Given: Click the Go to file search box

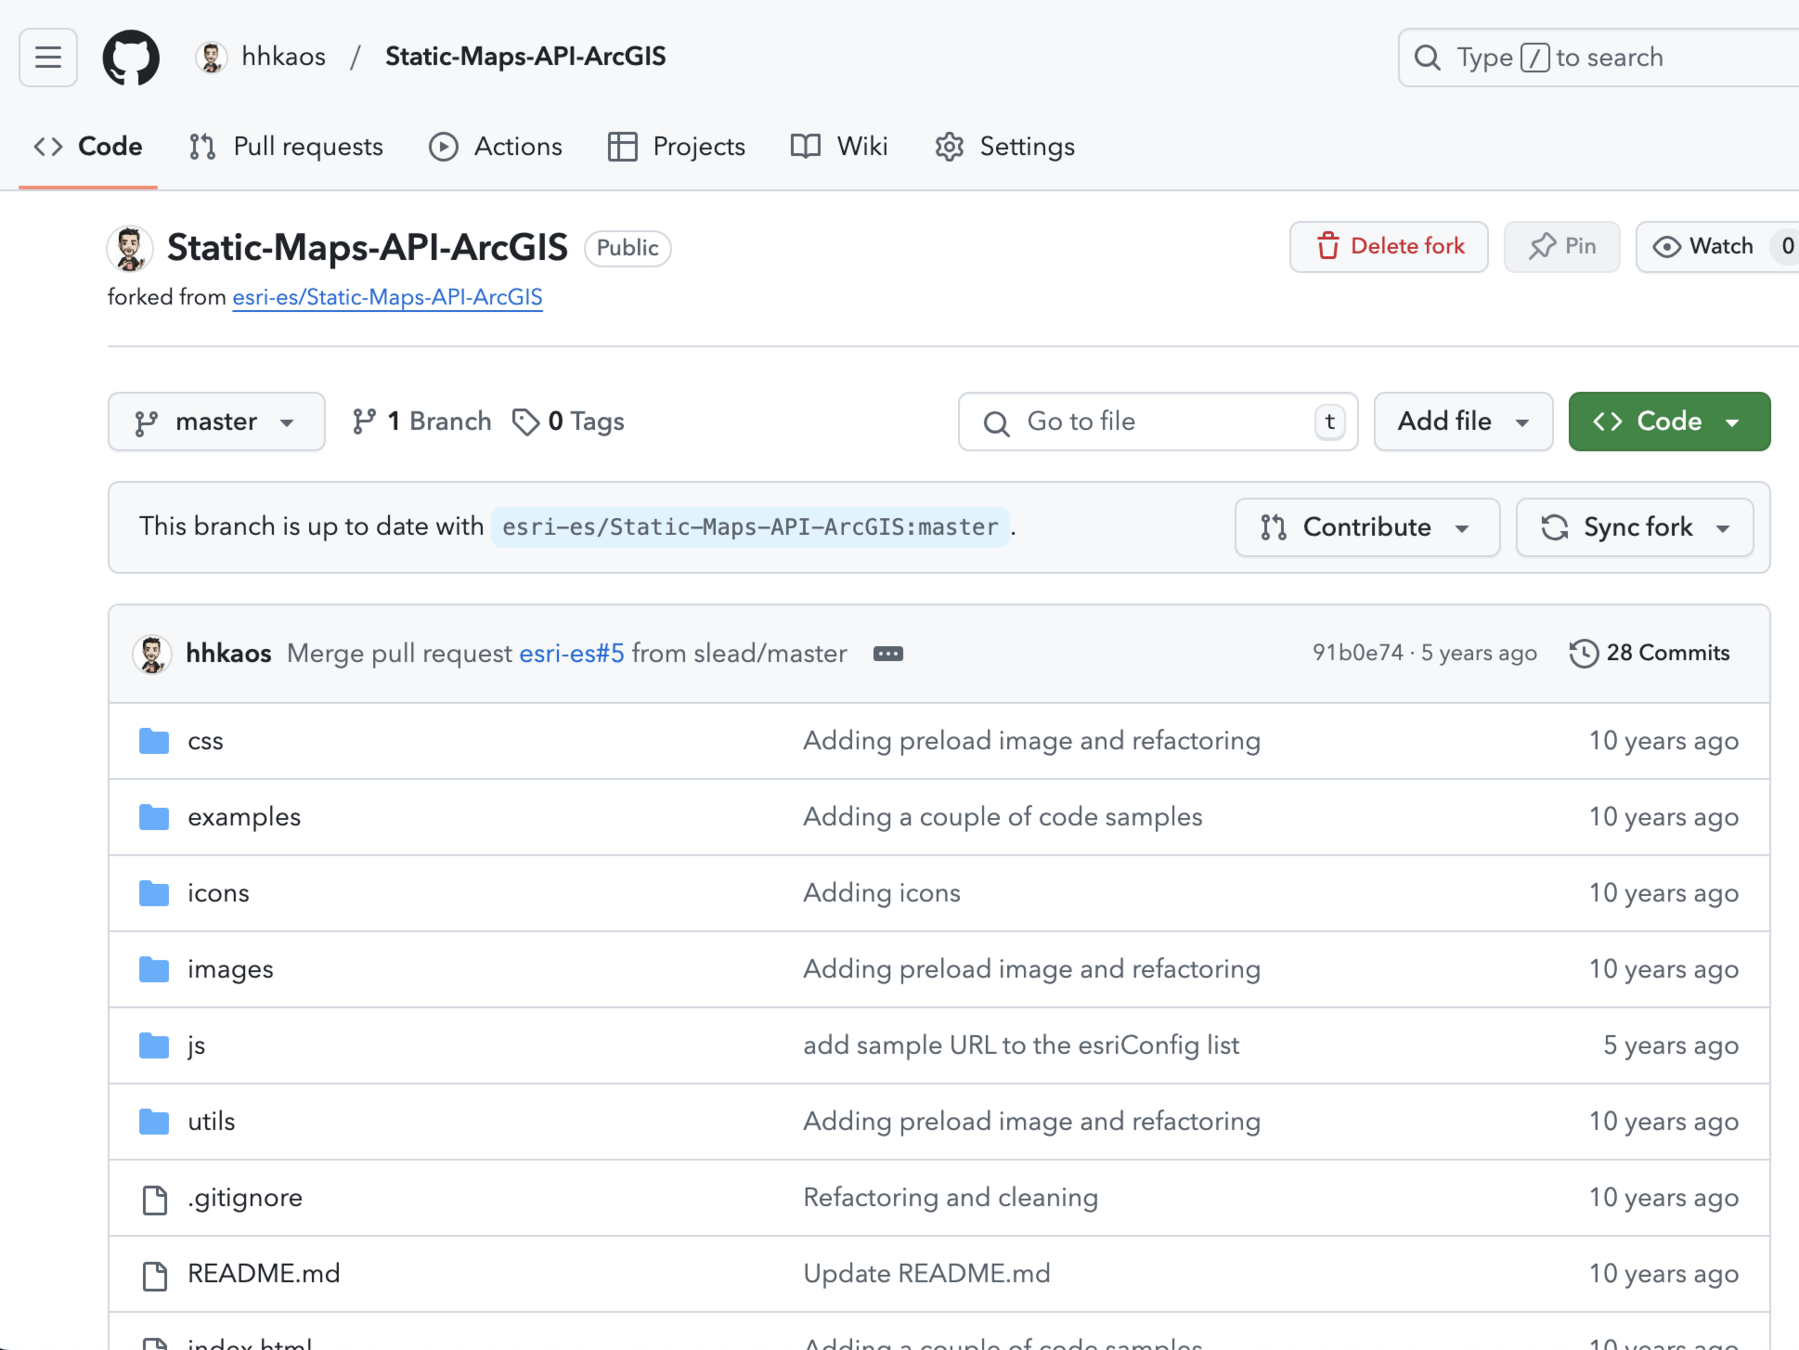Looking at the screenshot, I should (x=1158, y=422).
